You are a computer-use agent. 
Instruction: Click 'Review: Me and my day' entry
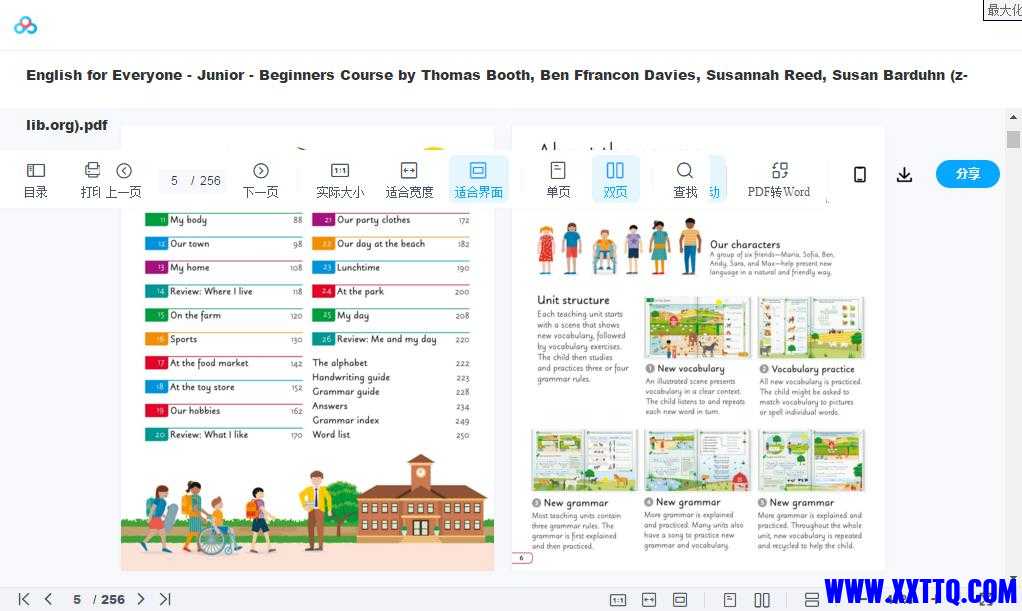pos(391,339)
